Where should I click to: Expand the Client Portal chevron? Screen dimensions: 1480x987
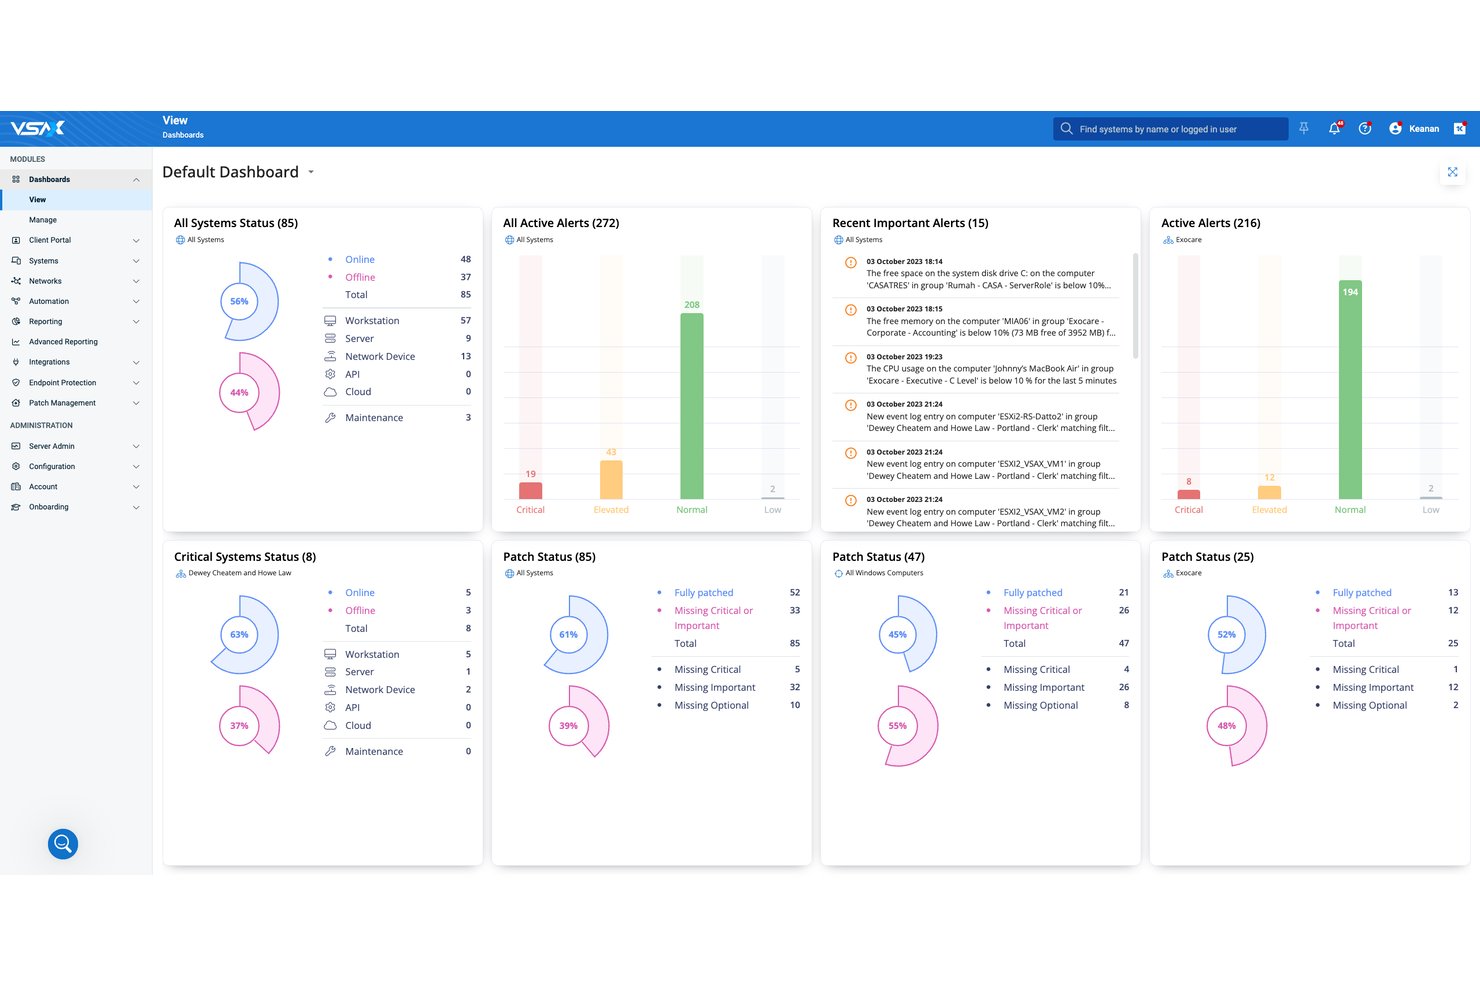(136, 240)
